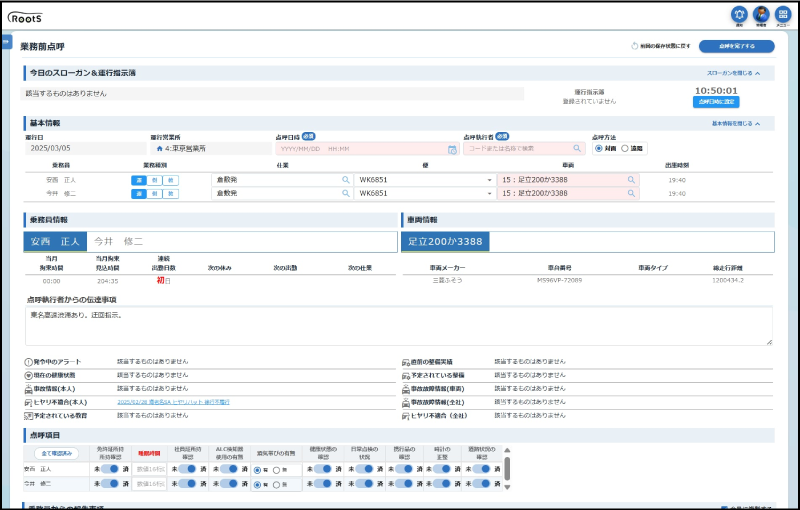The height and width of the screenshot is (510, 800).
Task: Expand the left sidebar handle
Action: coord(6,42)
